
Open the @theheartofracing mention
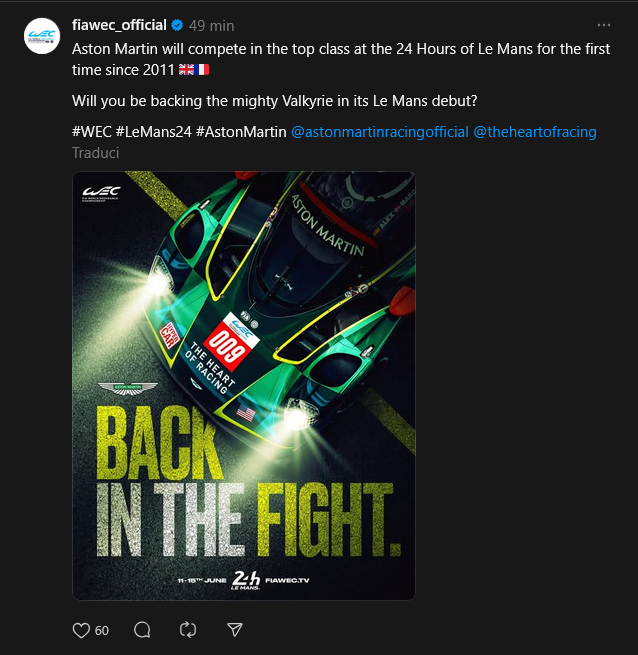tap(535, 132)
